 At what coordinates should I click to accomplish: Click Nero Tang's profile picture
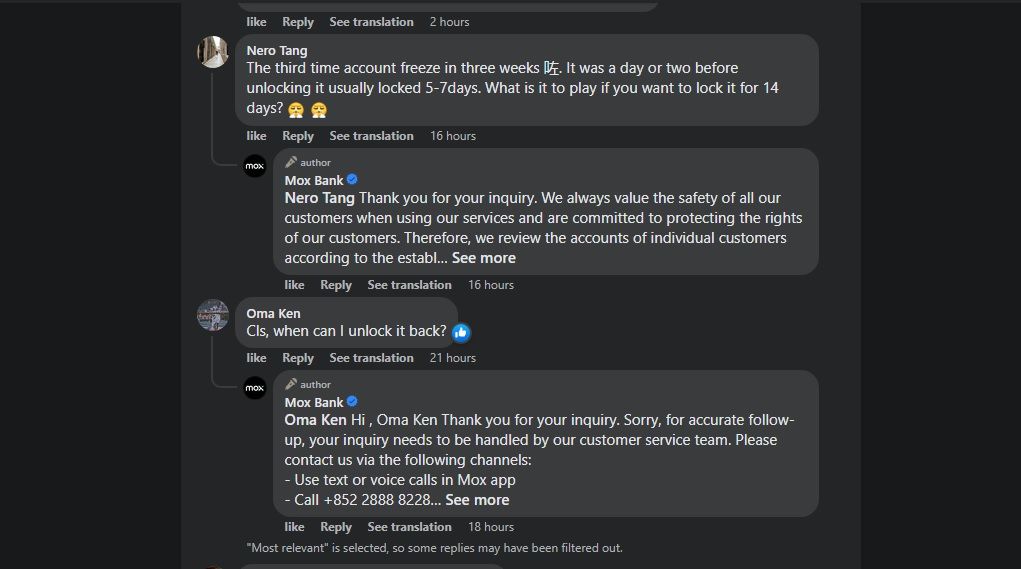click(213, 52)
